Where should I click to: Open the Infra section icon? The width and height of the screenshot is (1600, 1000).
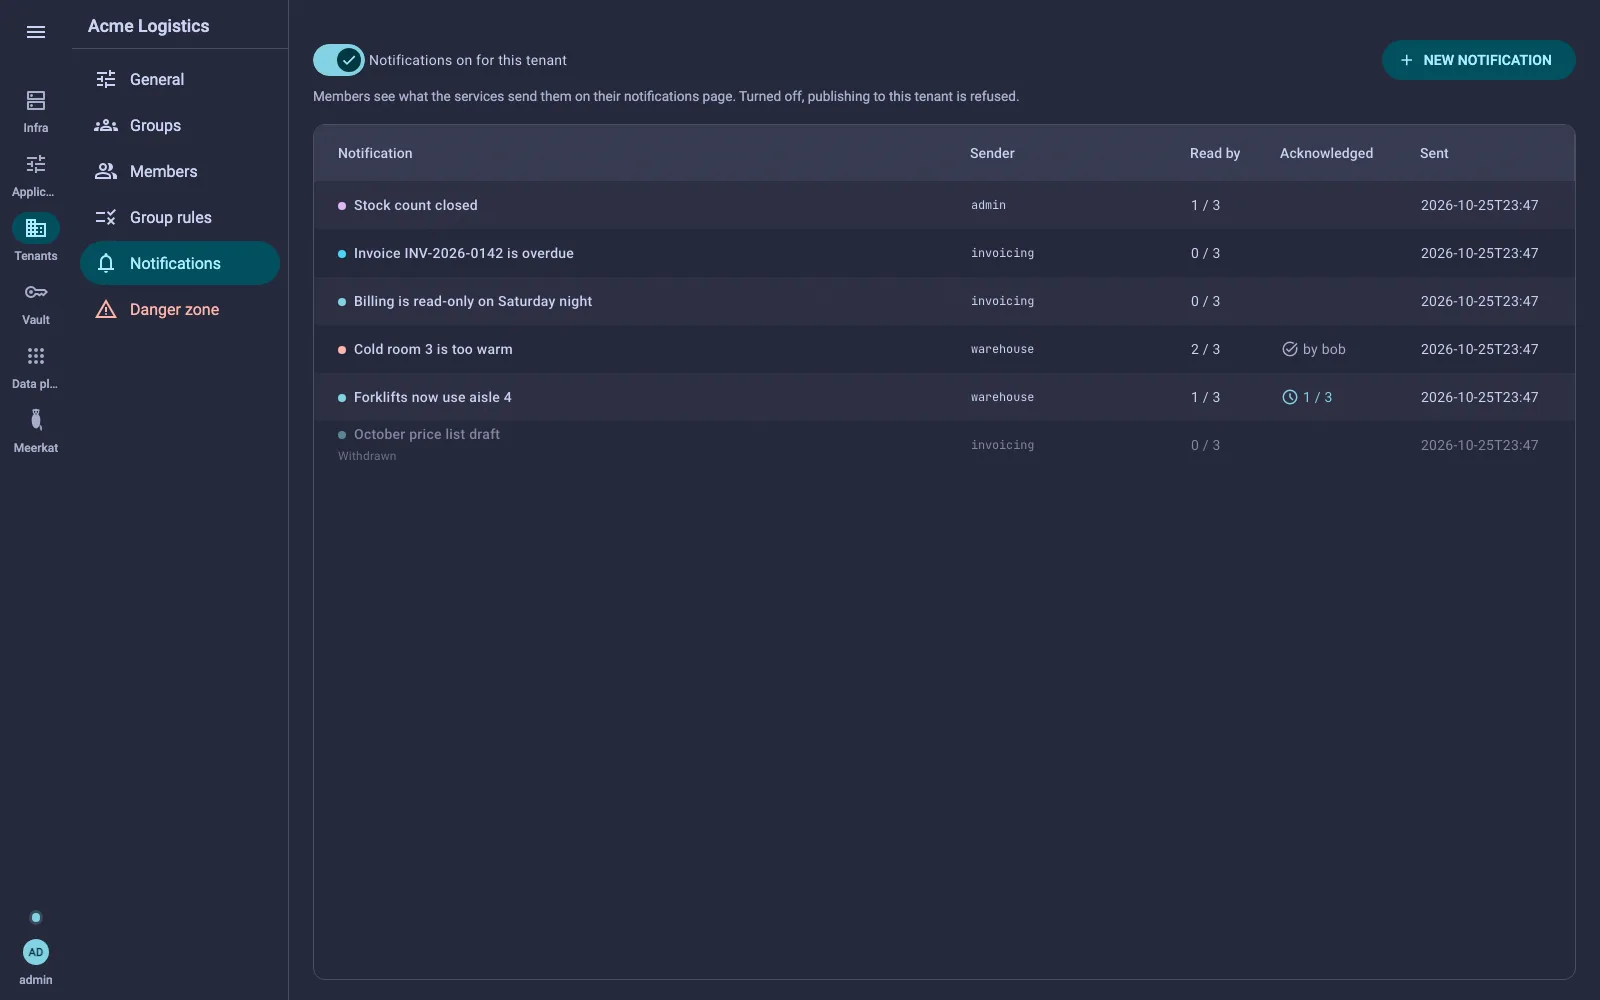[x=36, y=100]
